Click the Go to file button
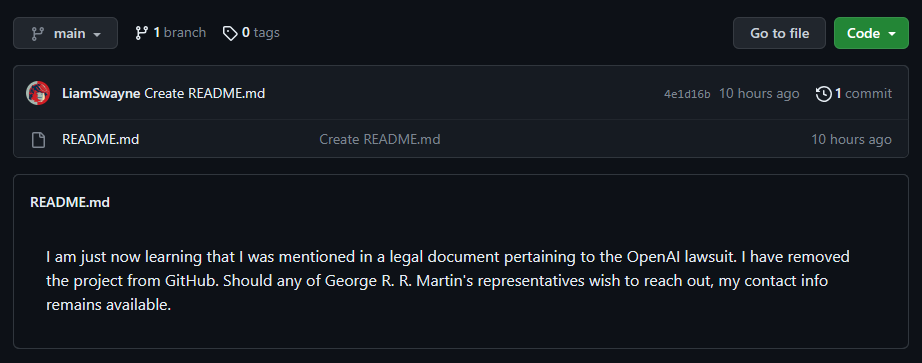The image size is (922, 363). pos(779,33)
